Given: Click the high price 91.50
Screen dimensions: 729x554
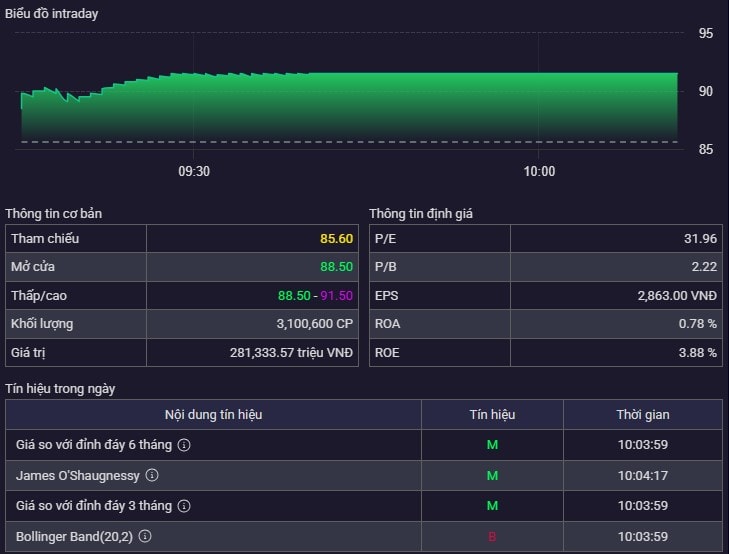Looking at the screenshot, I should [337, 296].
